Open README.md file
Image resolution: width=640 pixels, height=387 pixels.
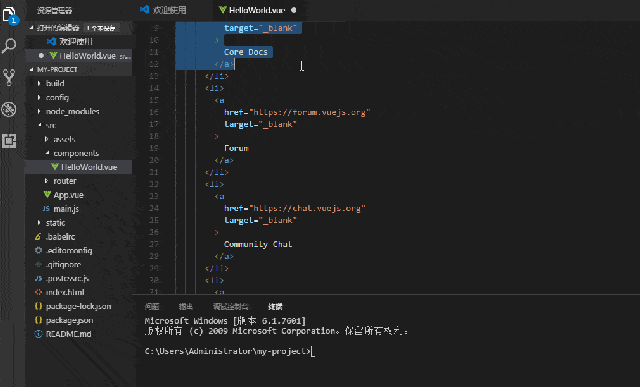point(69,334)
